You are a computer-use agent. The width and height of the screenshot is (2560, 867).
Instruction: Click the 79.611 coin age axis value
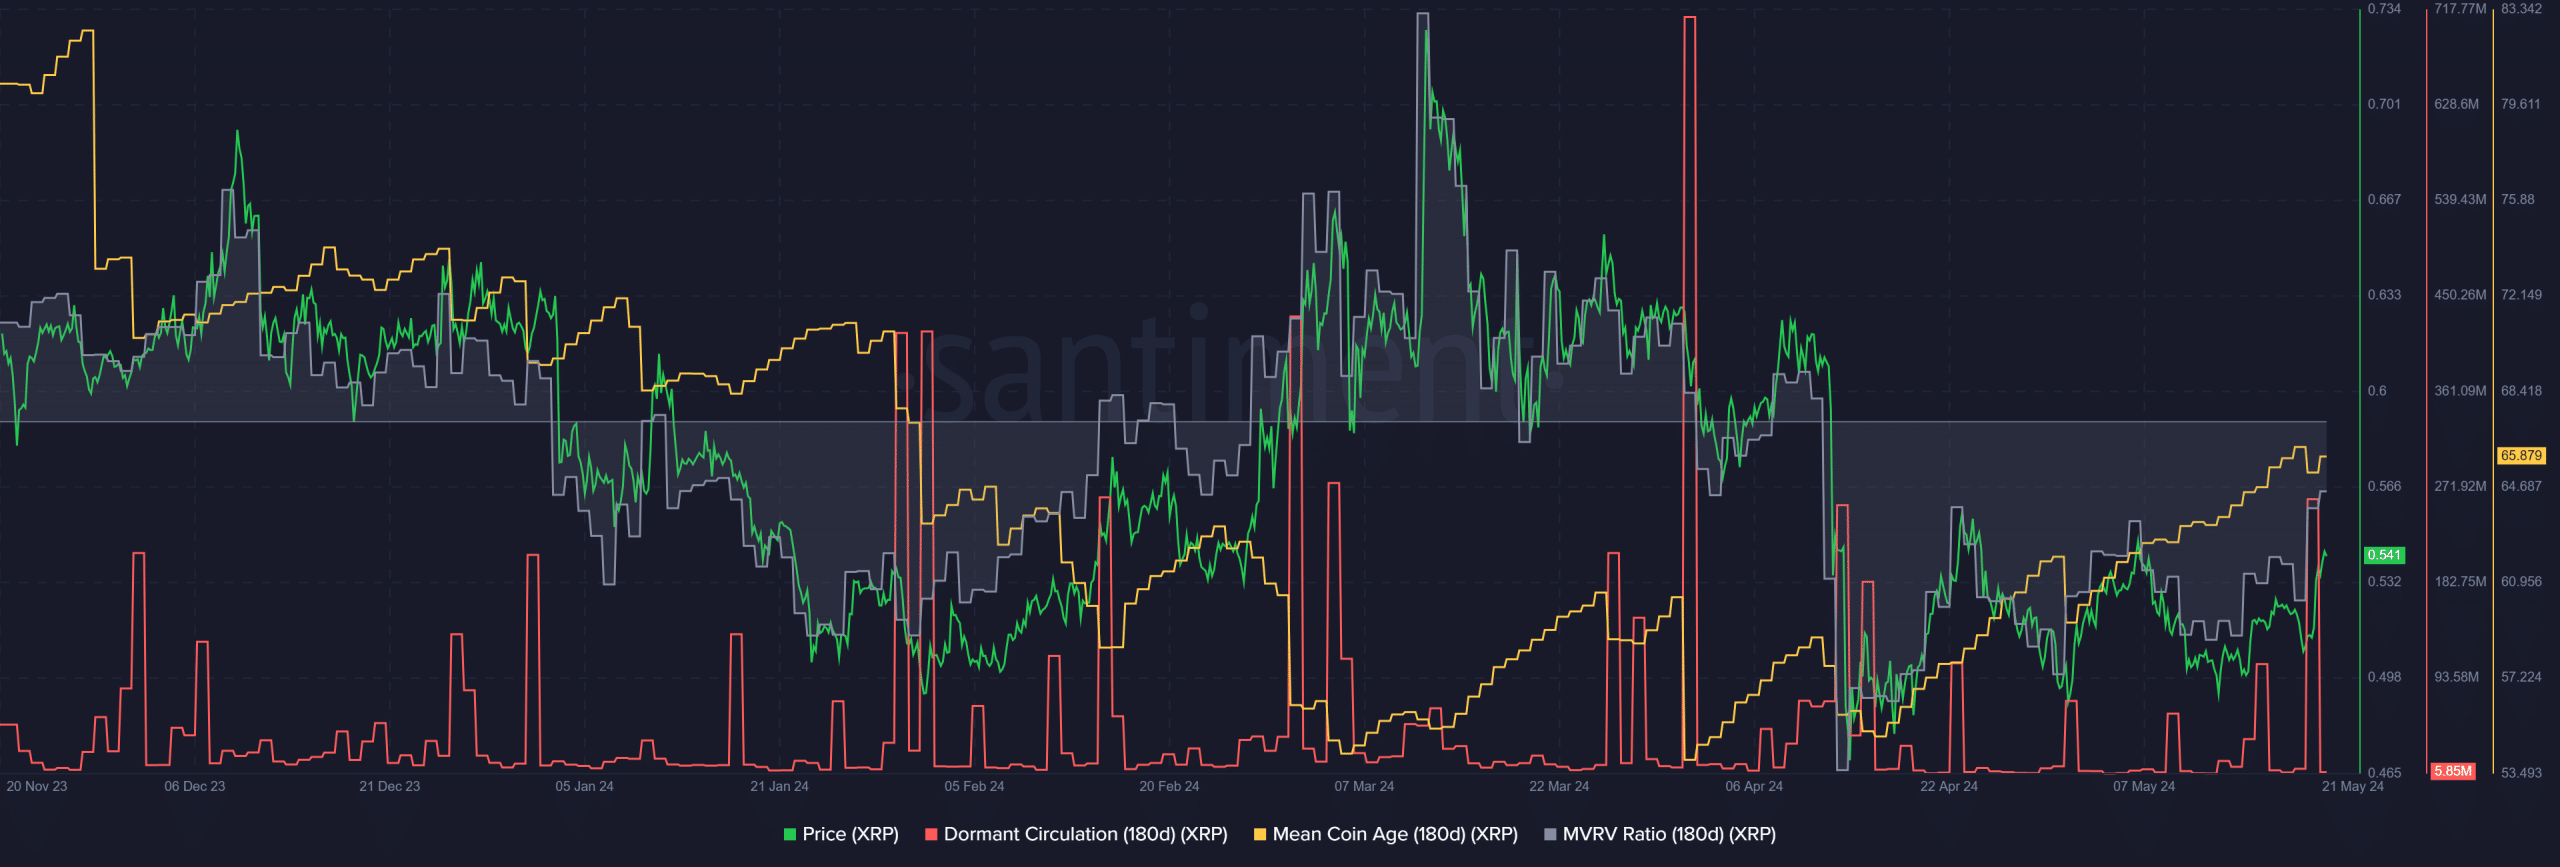coord(2521,104)
